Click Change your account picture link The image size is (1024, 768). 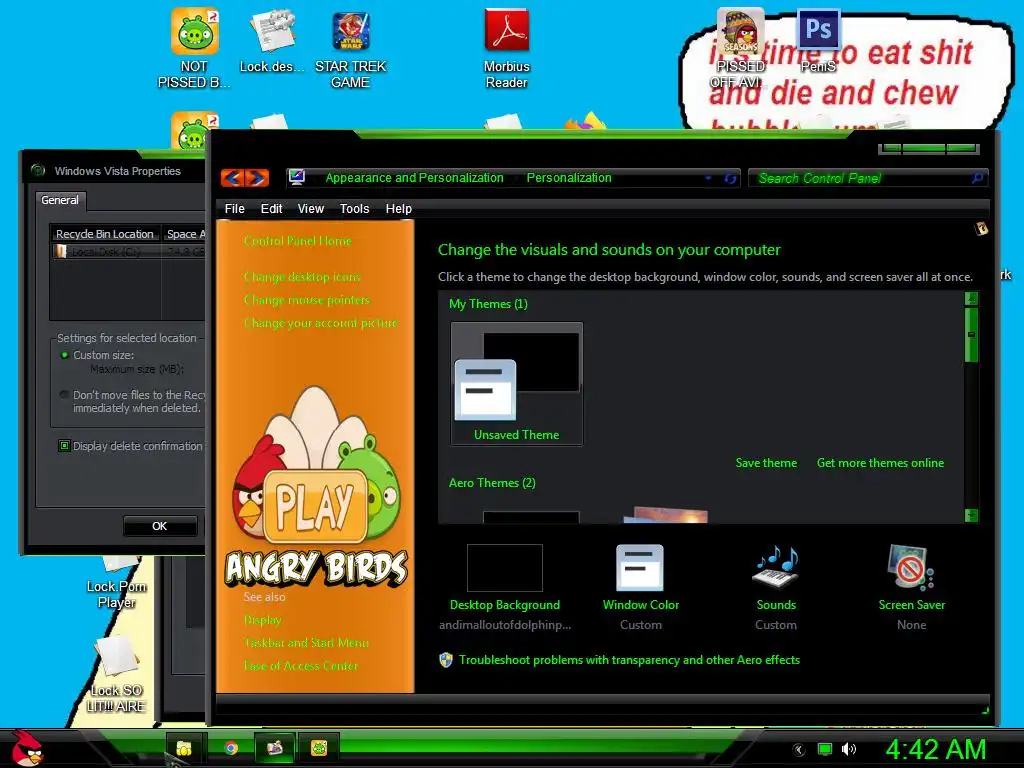[x=321, y=323]
